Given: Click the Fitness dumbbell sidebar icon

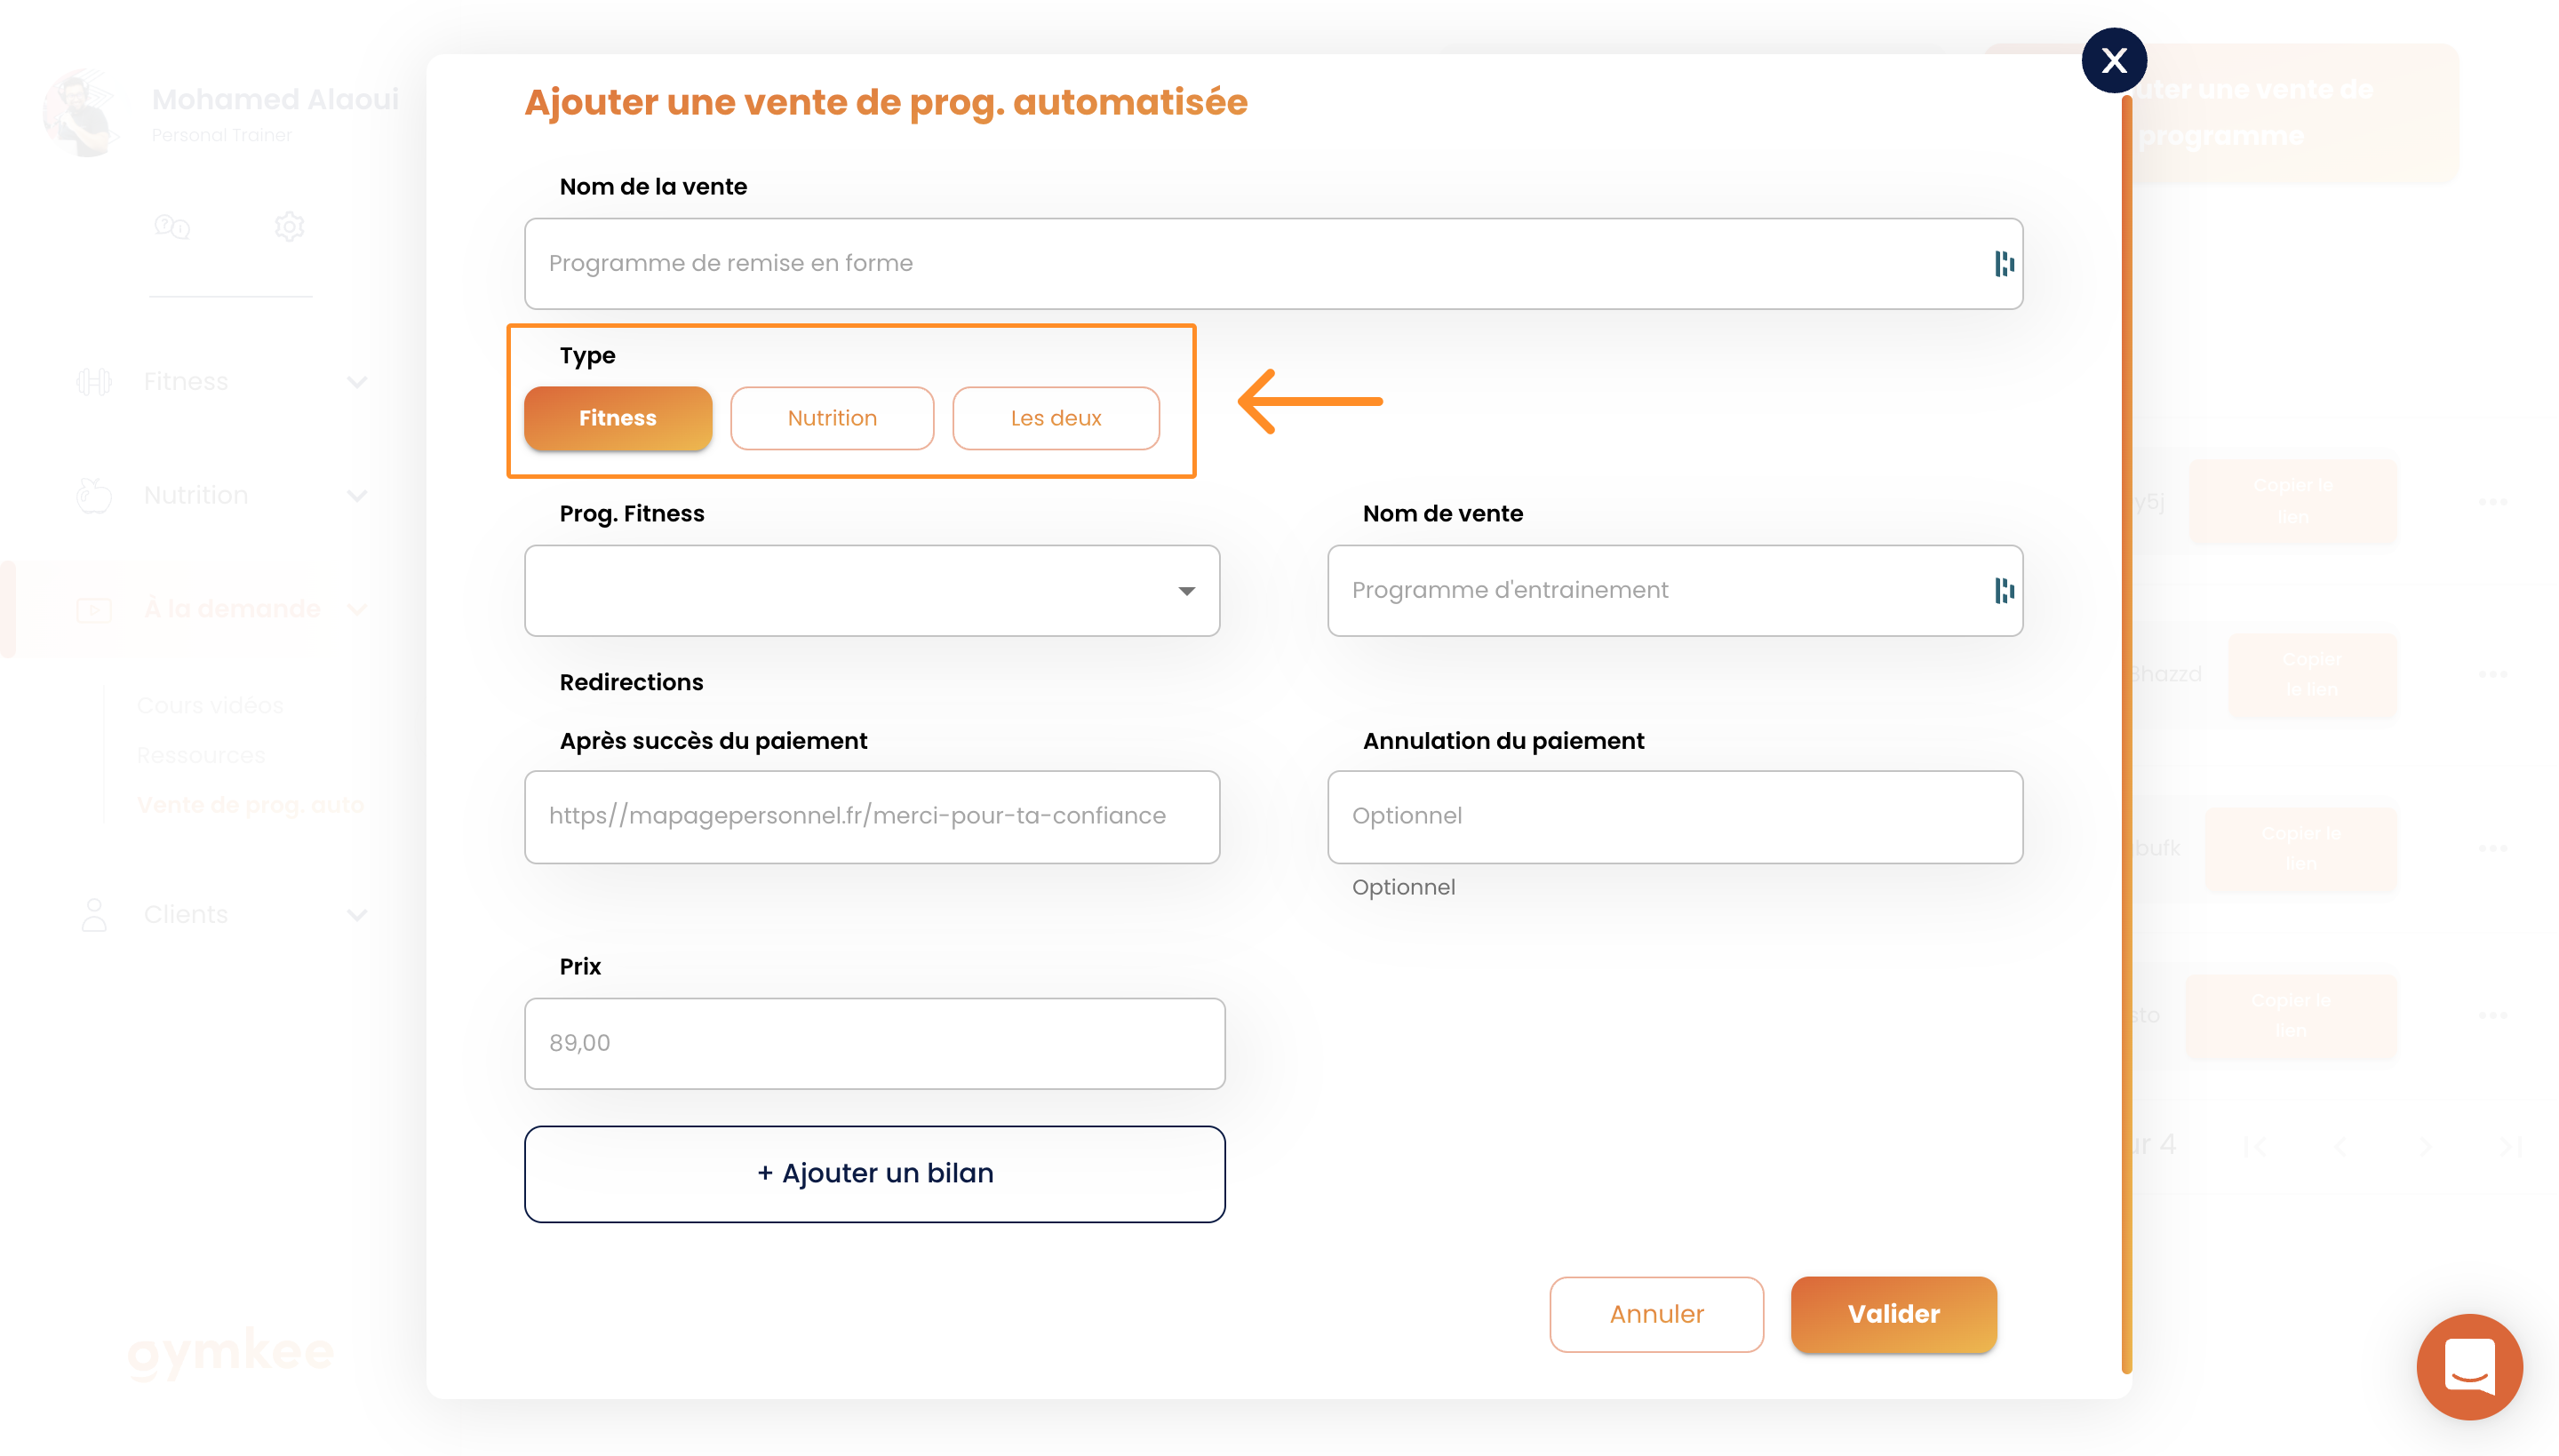Looking at the screenshot, I should tap(94, 382).
